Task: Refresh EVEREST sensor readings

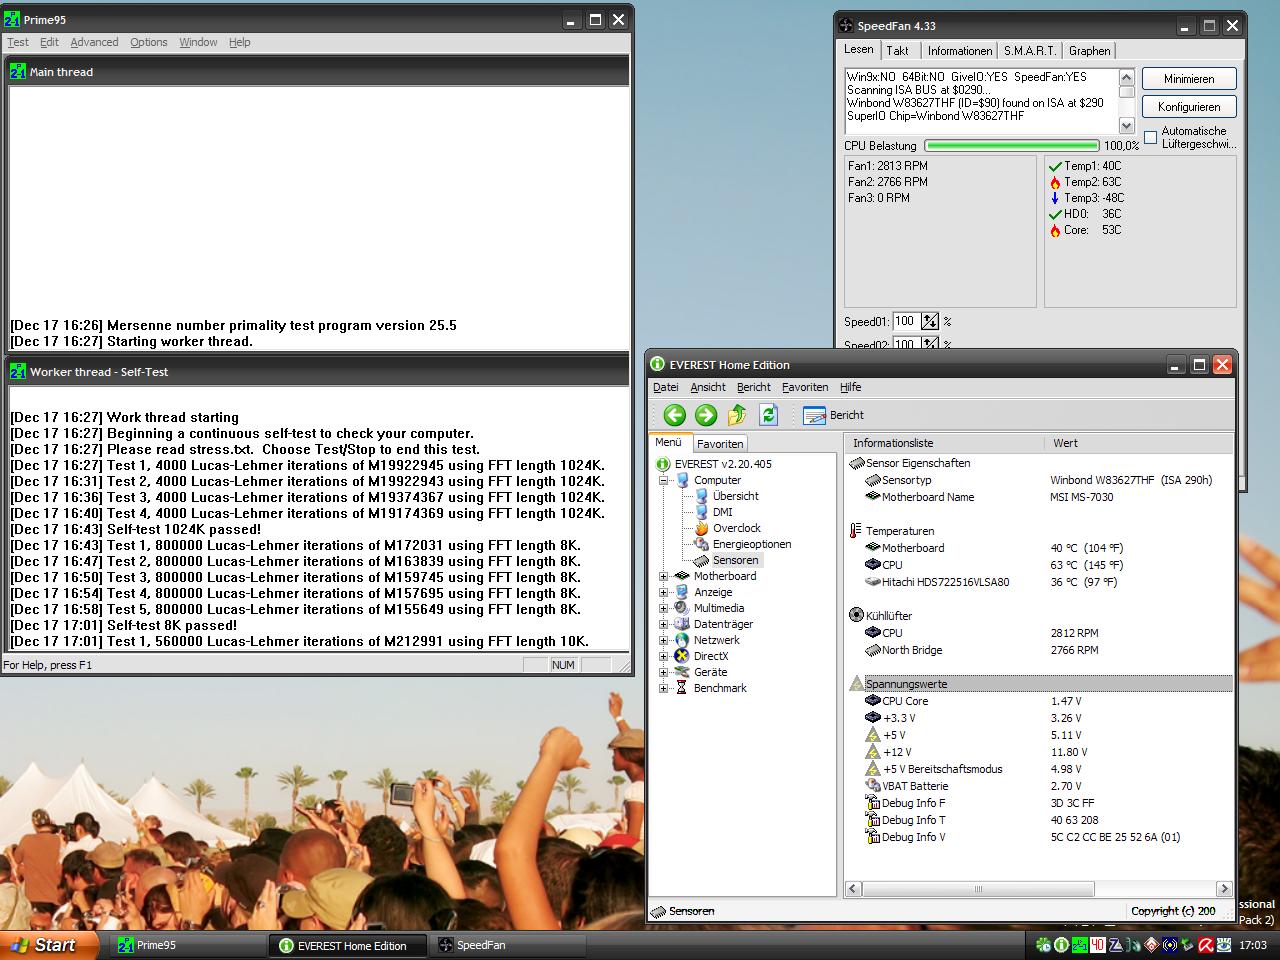Action: pyautogui.click(x=768, y=415)
